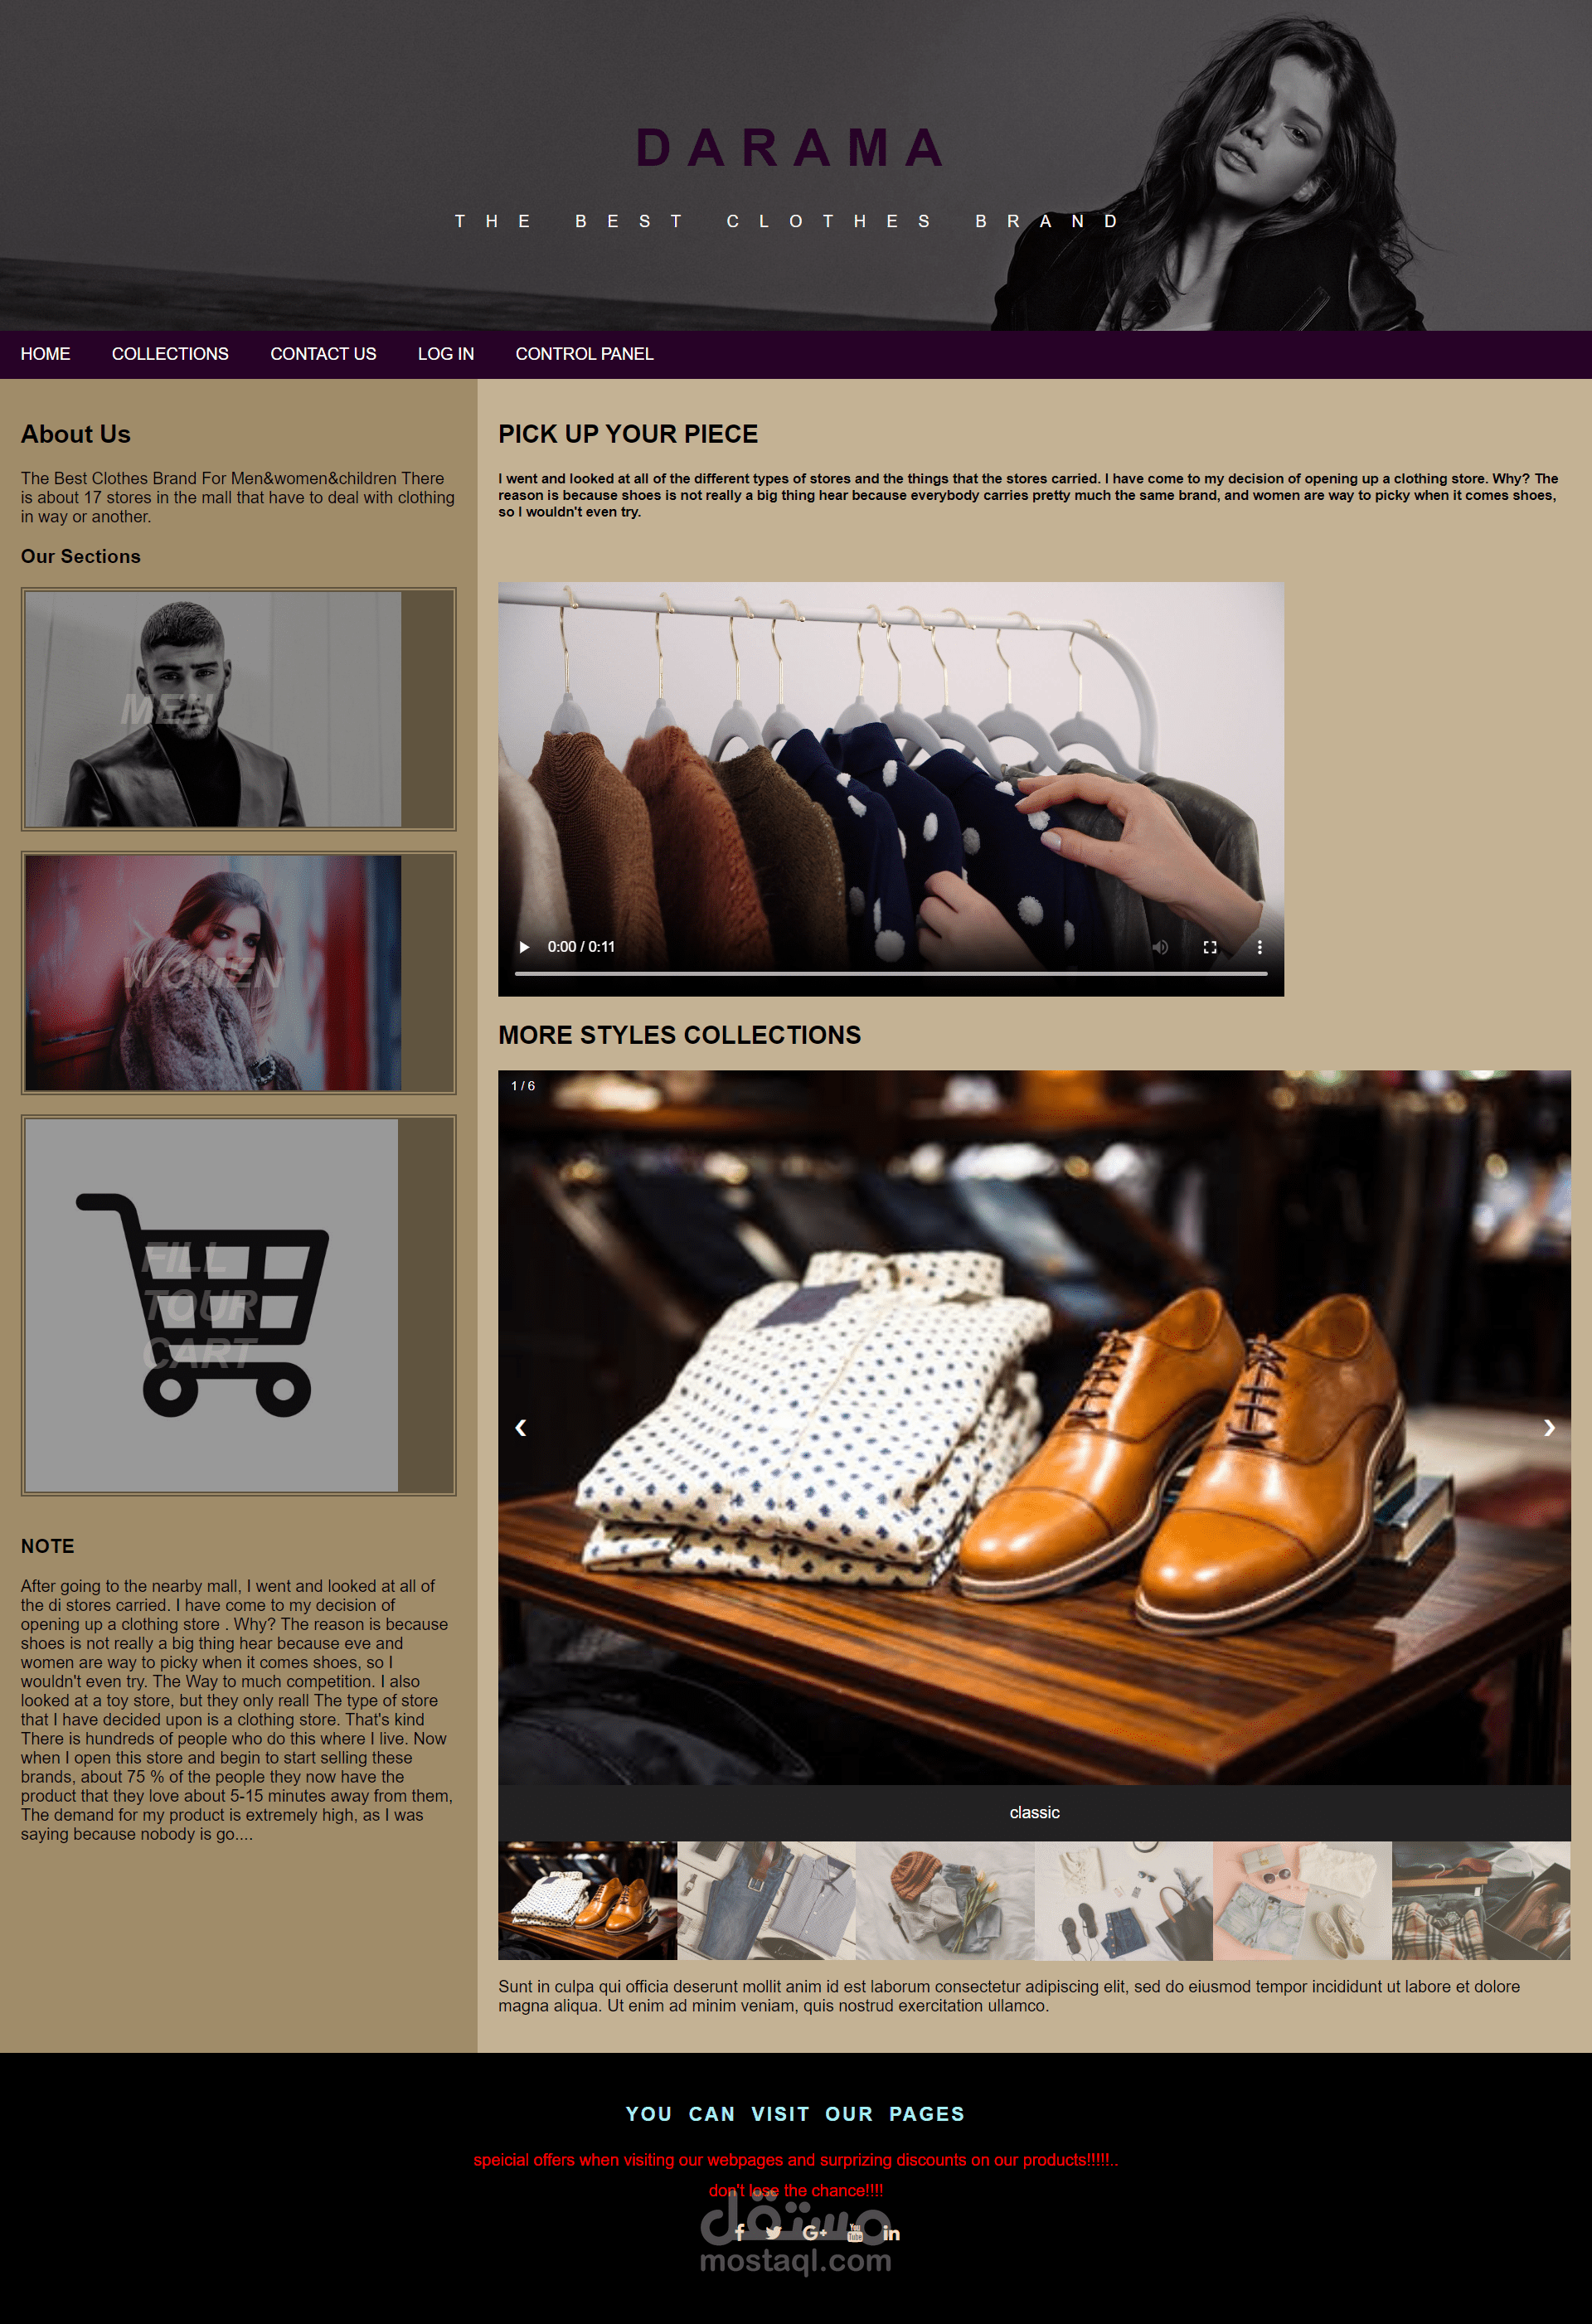Open the video's three-dot options menu
The width and height of the screenshot is (1592, 2324).
[x=1259, y=947]
